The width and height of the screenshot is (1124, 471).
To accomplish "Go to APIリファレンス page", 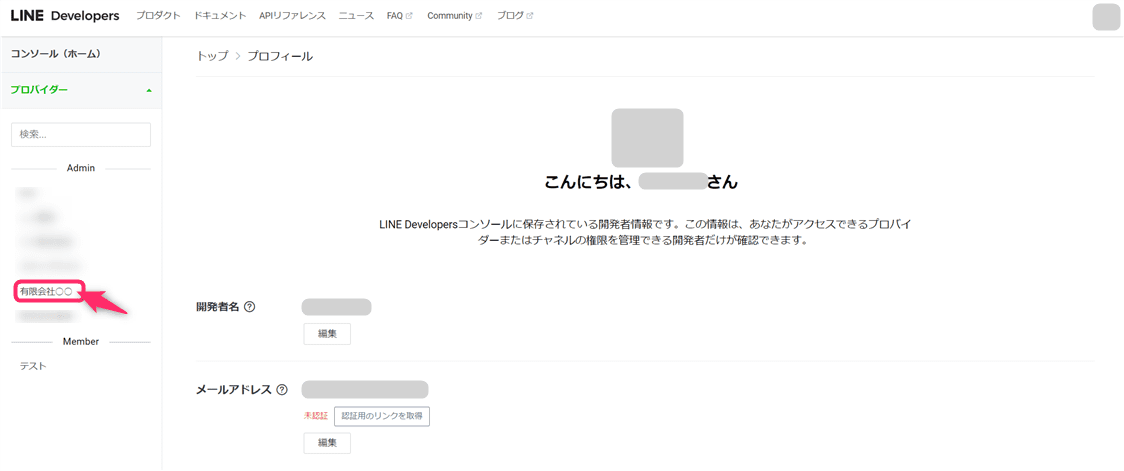I will pyautogui.click(x=292, y=16).
